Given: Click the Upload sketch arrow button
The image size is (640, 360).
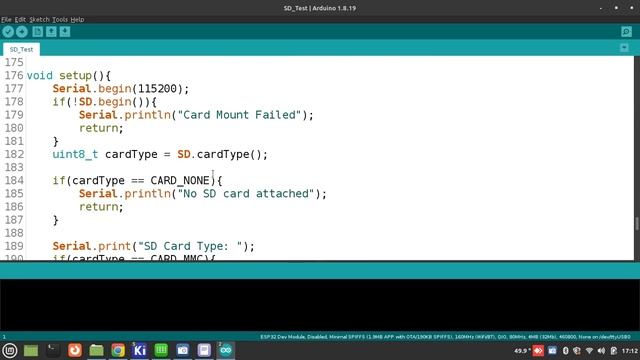Looking at the screenshot, I should pos(22,32).
